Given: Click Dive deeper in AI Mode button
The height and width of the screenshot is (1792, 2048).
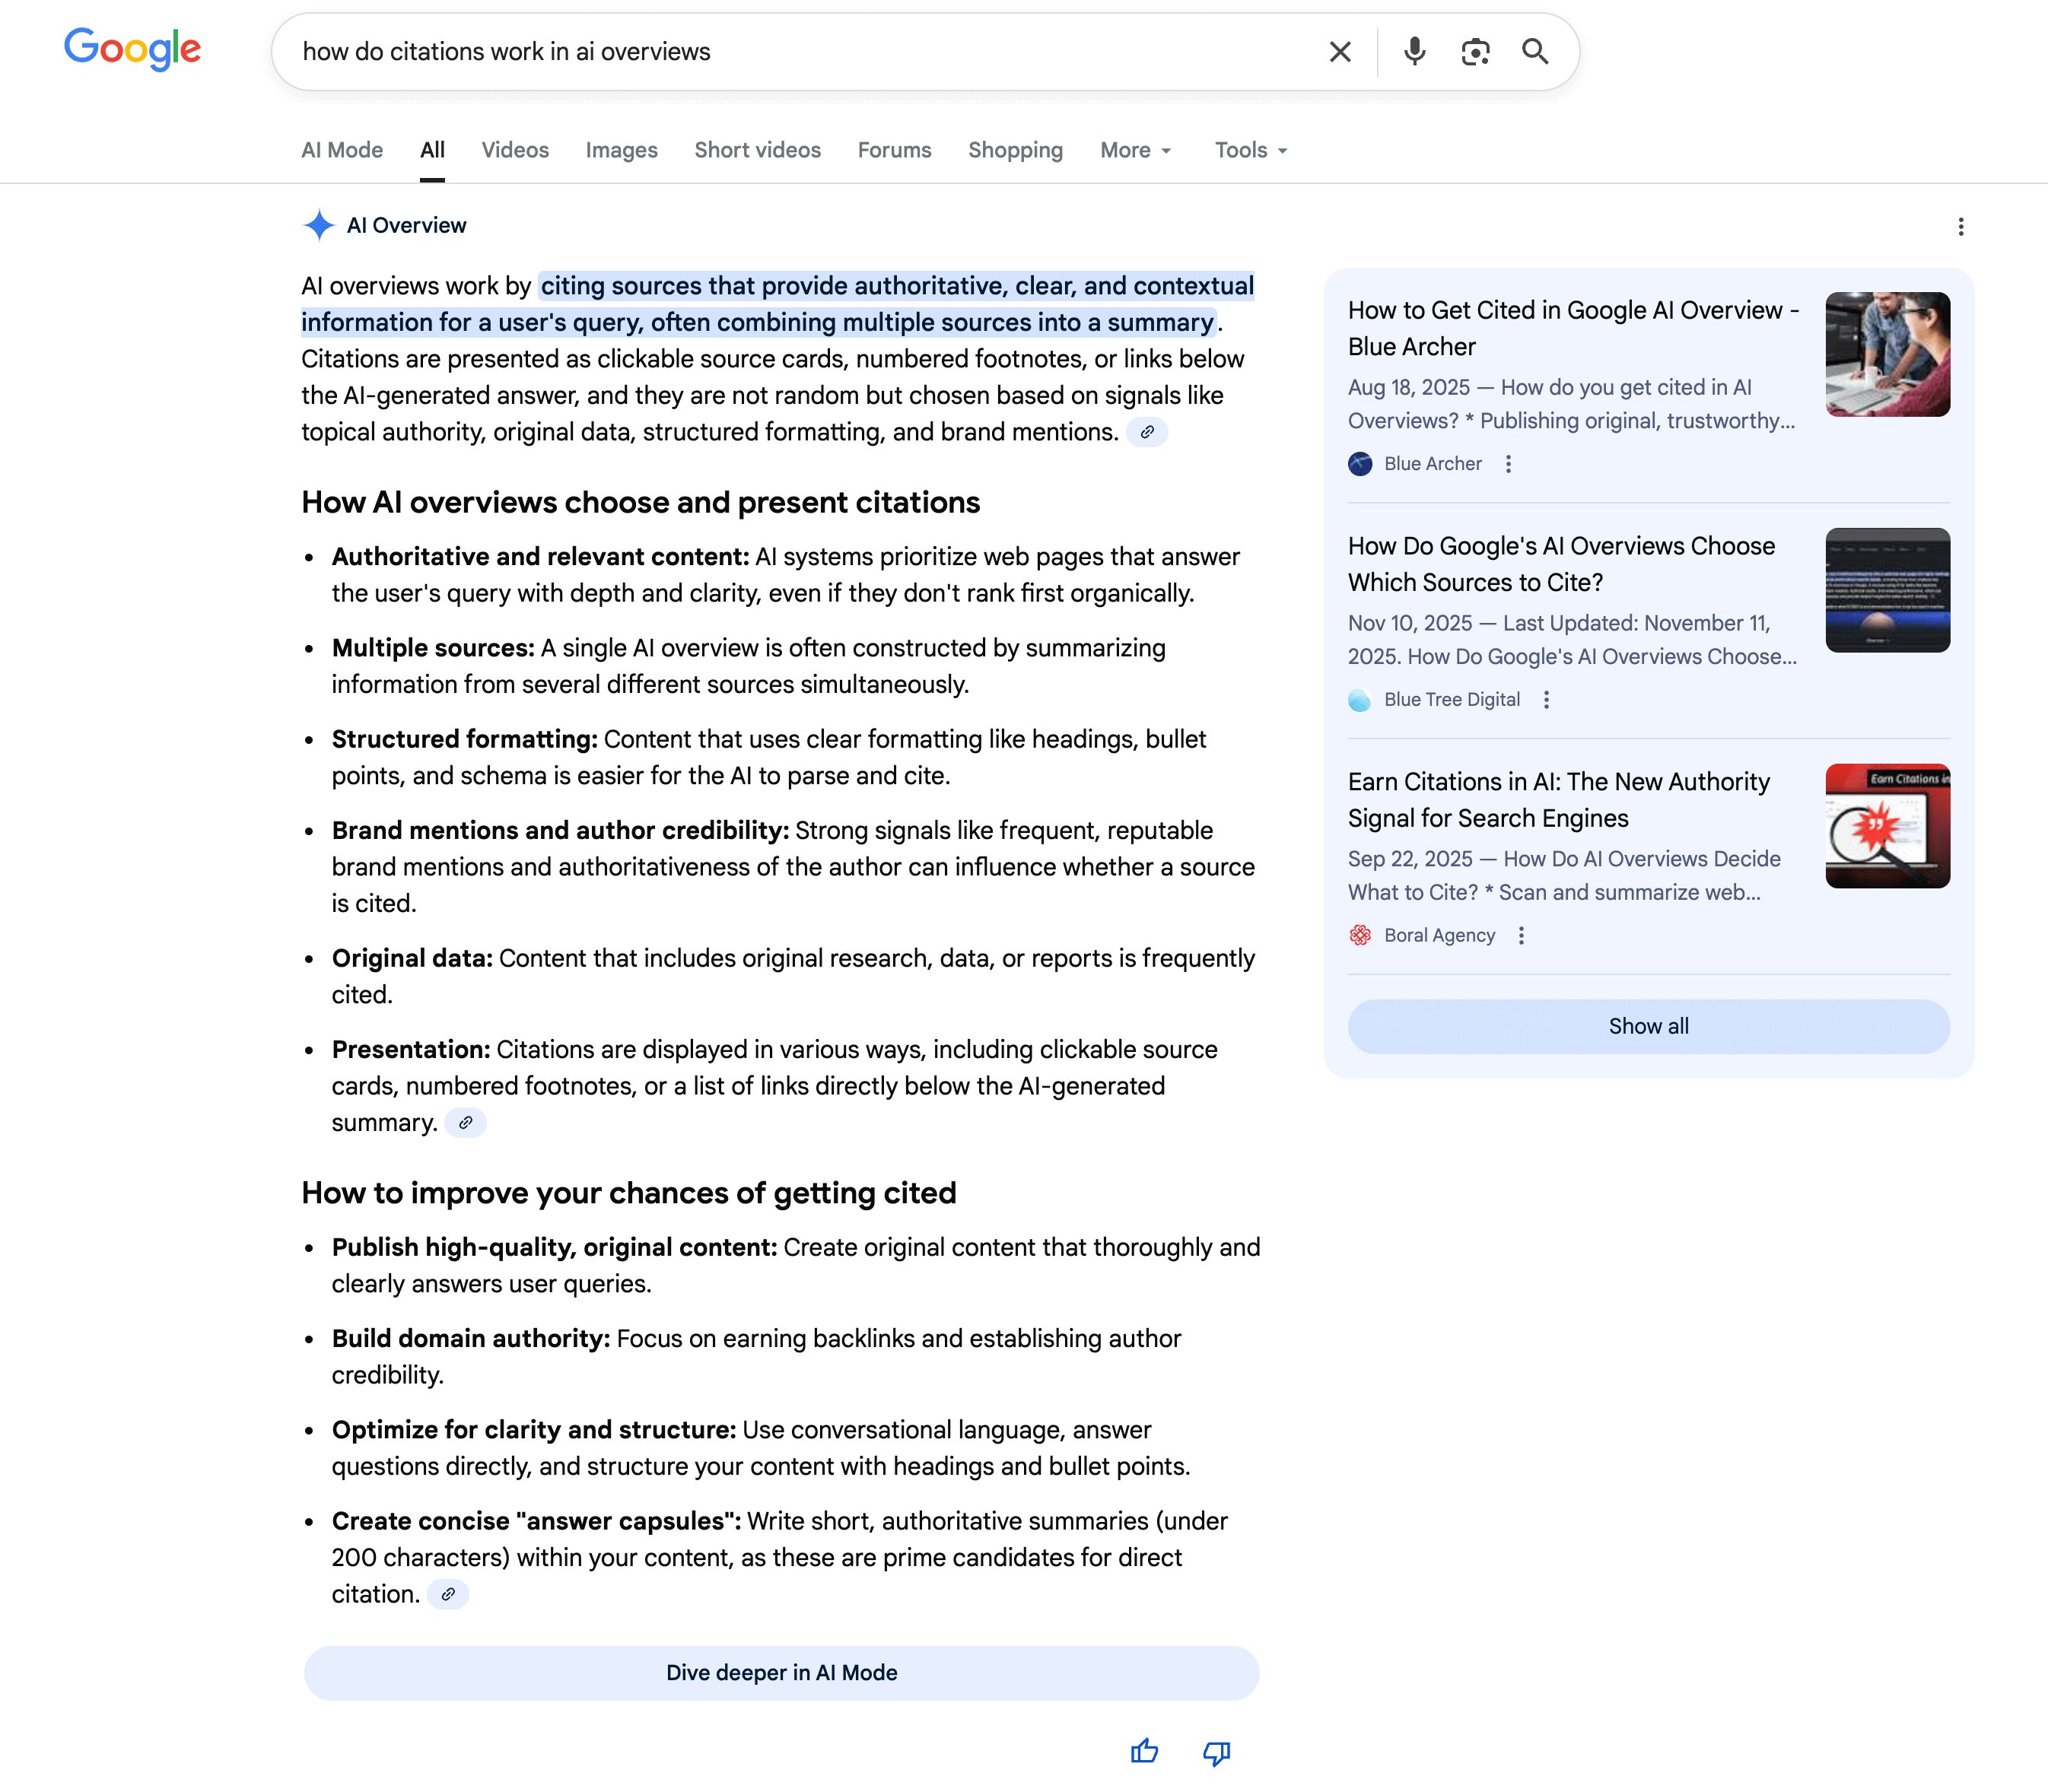Looking at the screenshot, I should (x=781, y=1673).
